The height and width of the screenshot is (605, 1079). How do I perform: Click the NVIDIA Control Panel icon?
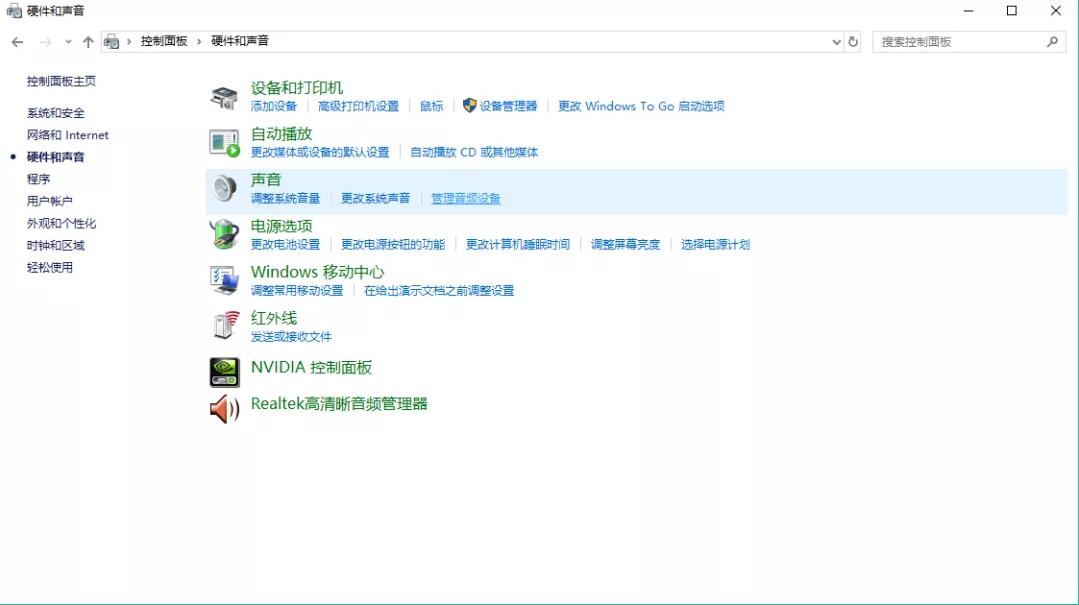coord(224,372)
